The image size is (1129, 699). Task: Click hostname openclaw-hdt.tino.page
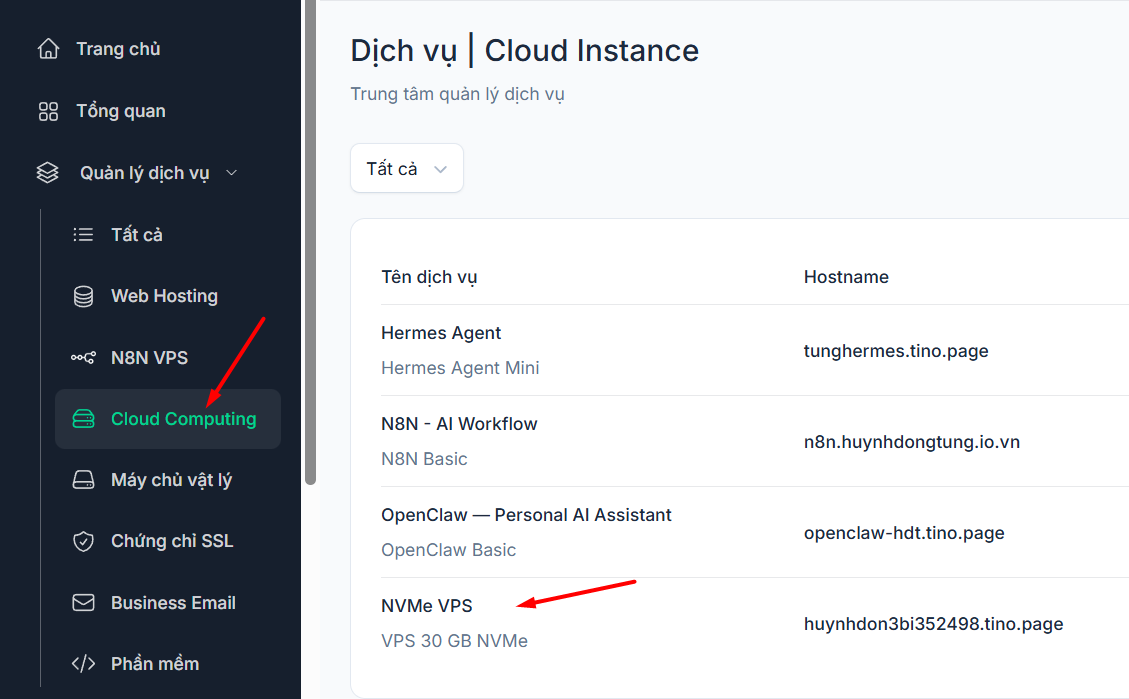904,533
